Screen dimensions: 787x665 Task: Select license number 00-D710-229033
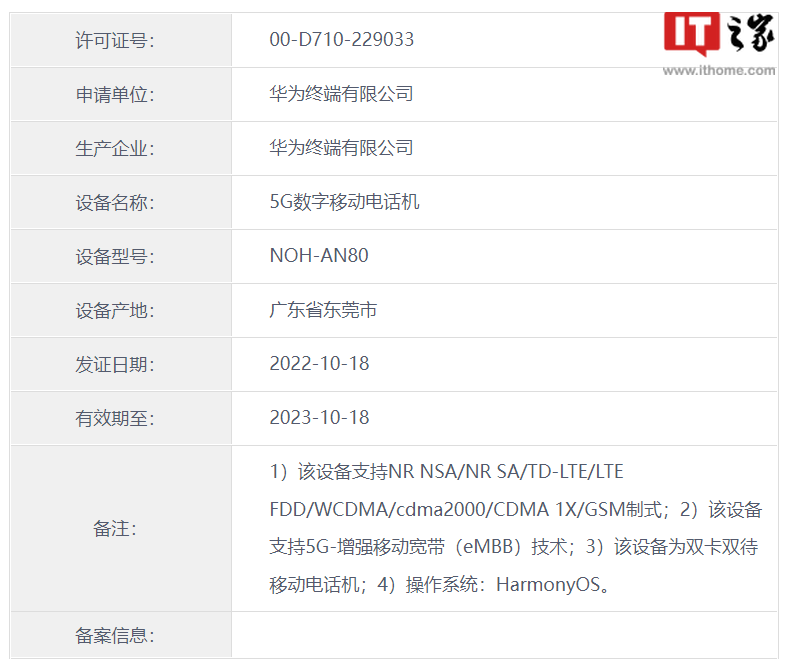tap(341, 40)
